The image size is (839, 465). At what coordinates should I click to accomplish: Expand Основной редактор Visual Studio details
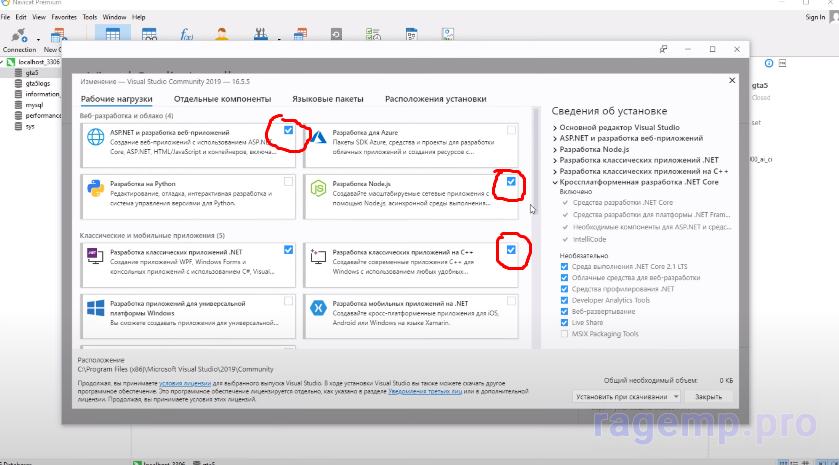coord(555,128)
